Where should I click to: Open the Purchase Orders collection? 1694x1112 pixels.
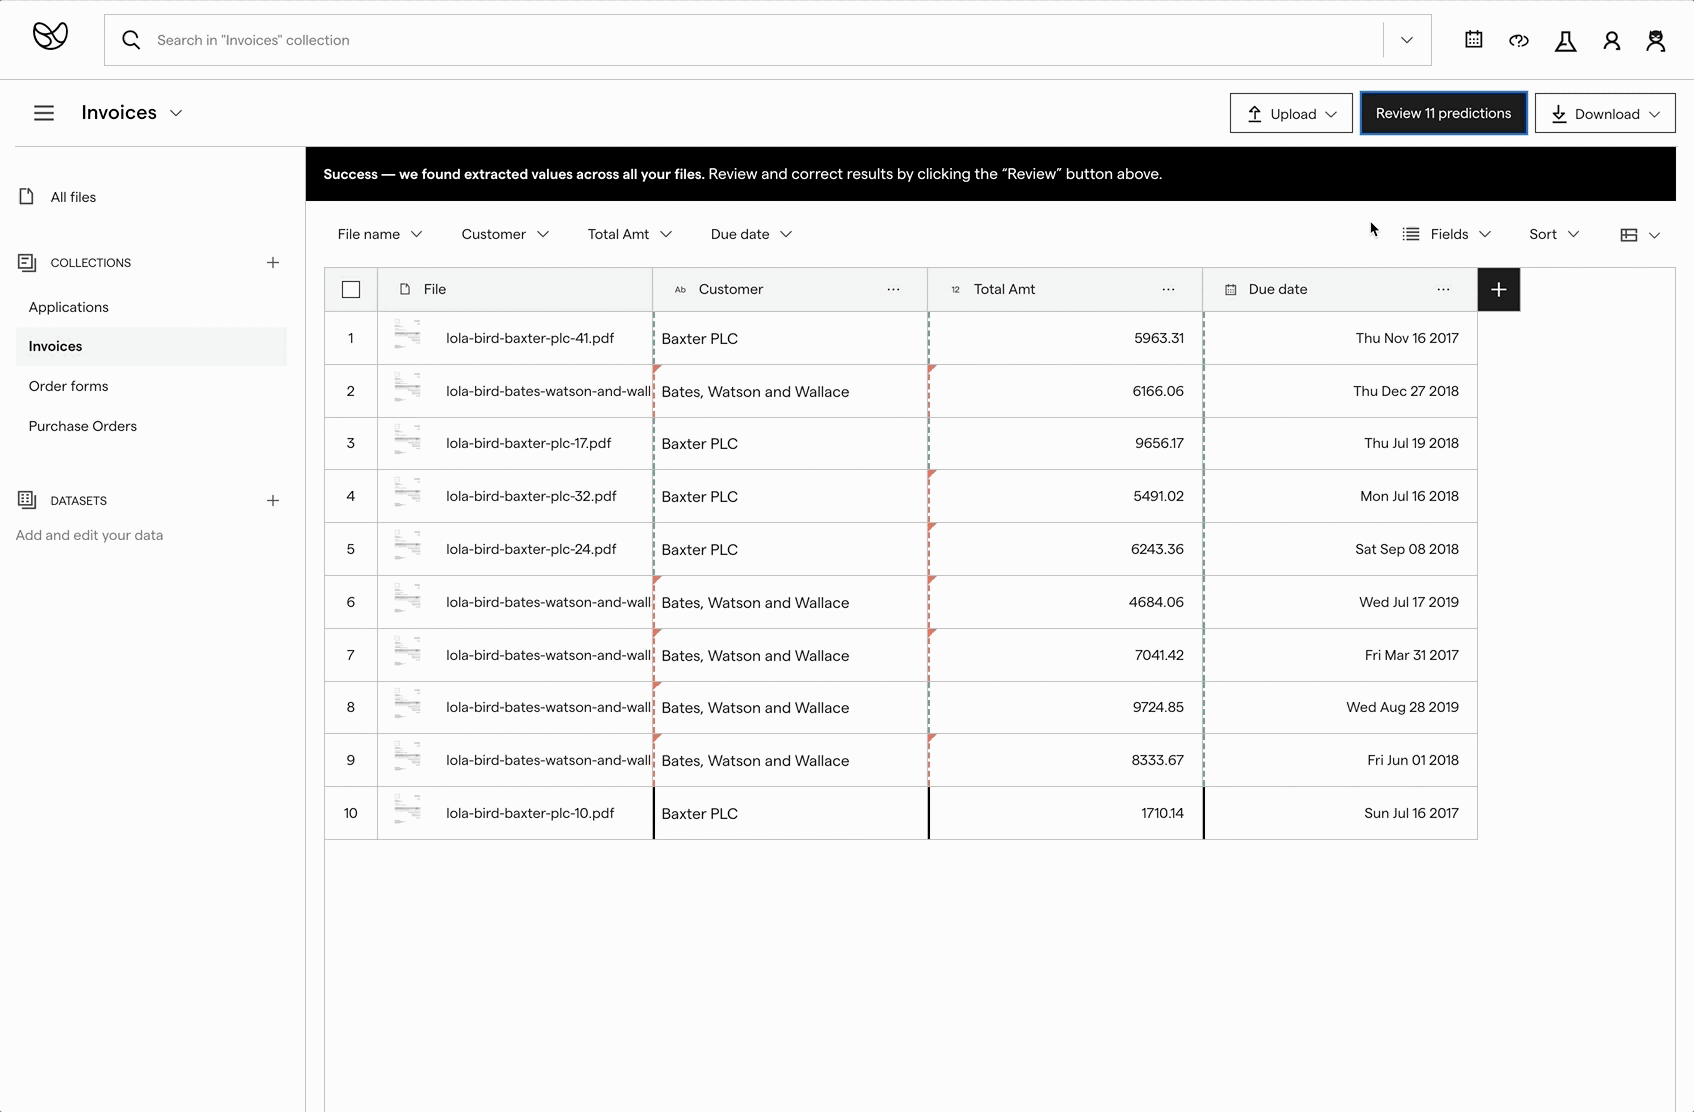[x=82, y=426]
